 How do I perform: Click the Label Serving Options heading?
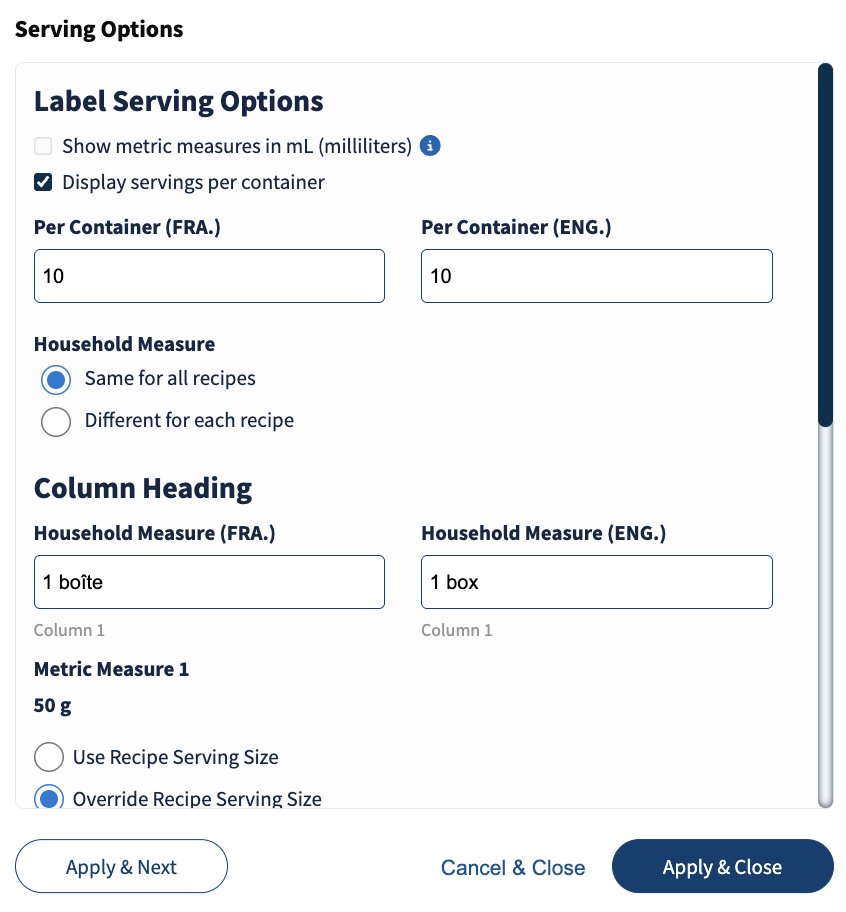[x=178, y=101]
